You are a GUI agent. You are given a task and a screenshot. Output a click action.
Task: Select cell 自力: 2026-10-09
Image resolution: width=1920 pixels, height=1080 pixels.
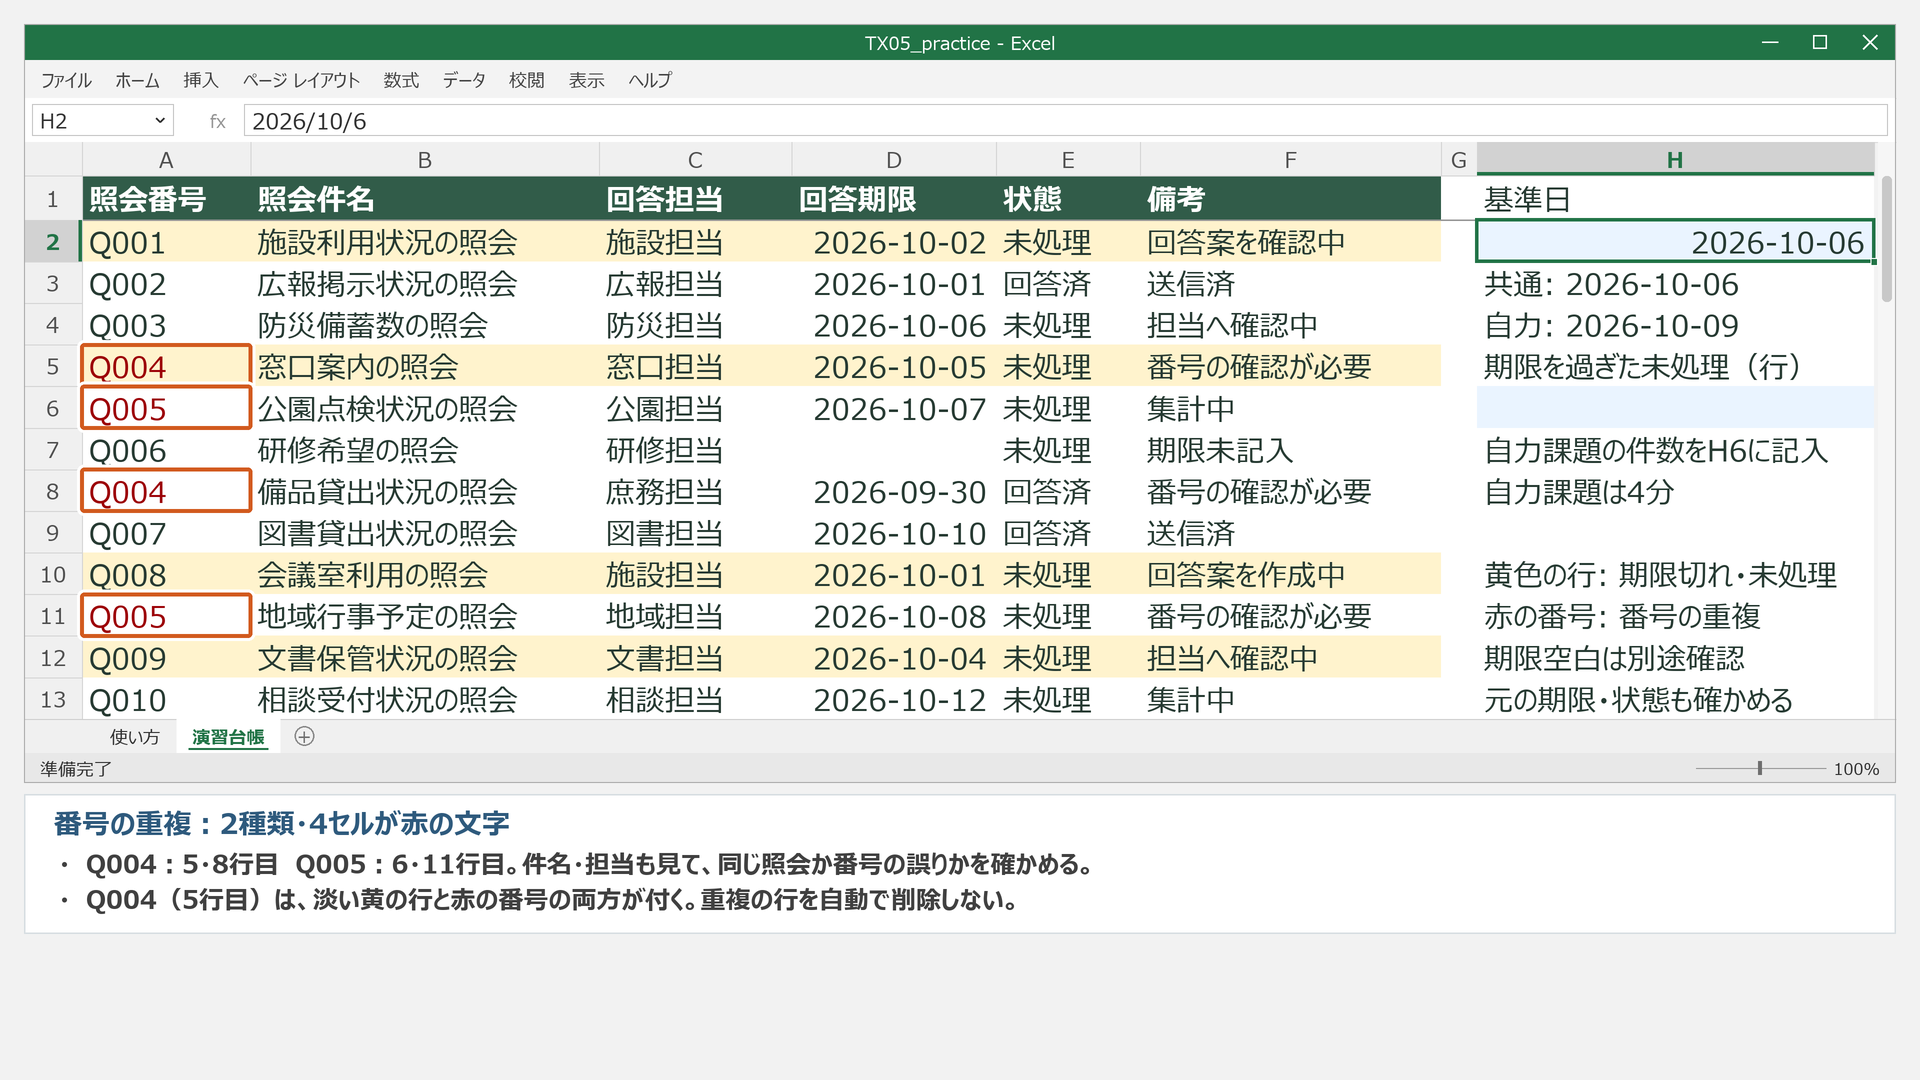pos(1675,325)
